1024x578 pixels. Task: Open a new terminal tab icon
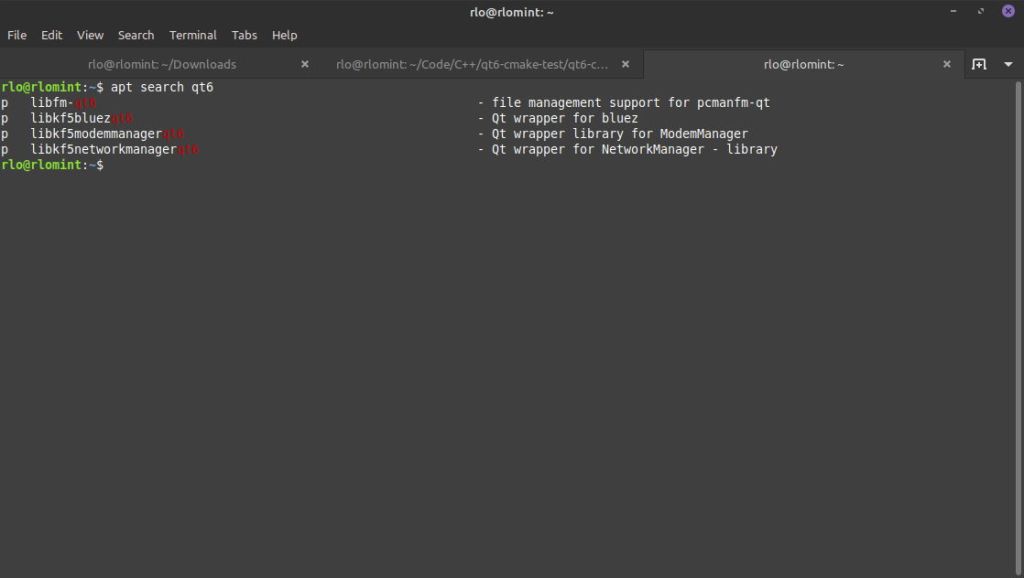click(979, 64)
